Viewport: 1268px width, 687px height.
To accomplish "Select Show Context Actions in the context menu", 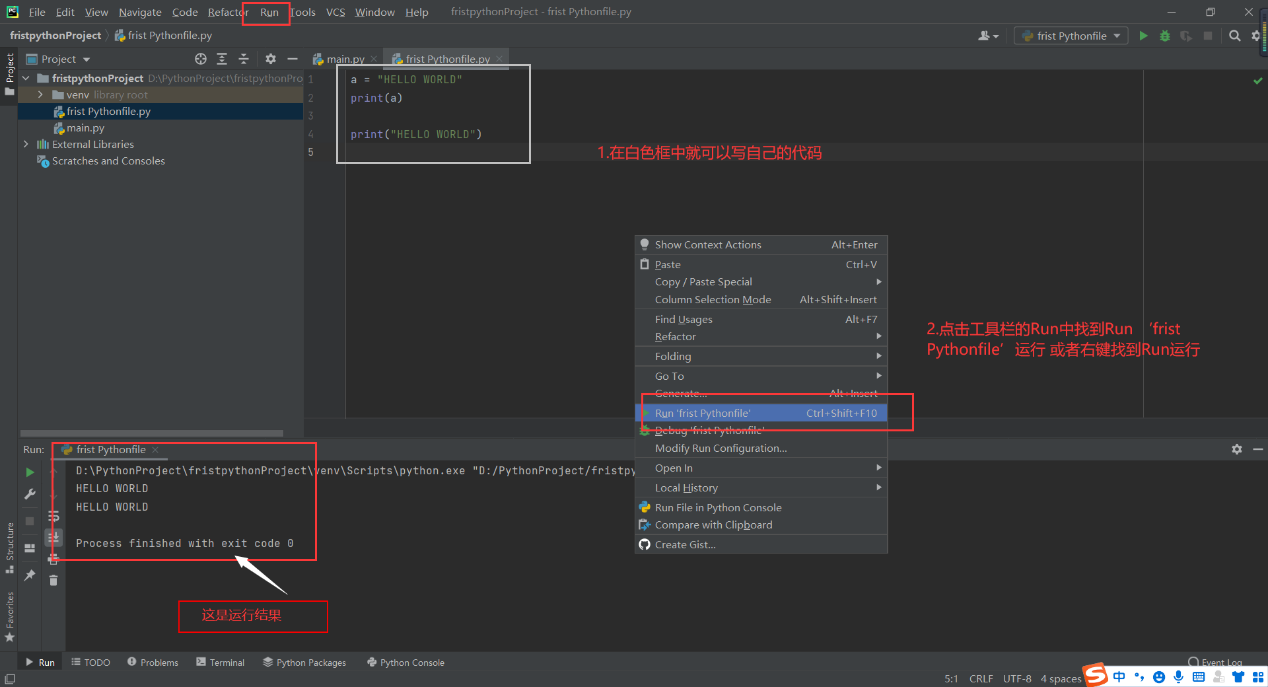I will click(761, 245).
